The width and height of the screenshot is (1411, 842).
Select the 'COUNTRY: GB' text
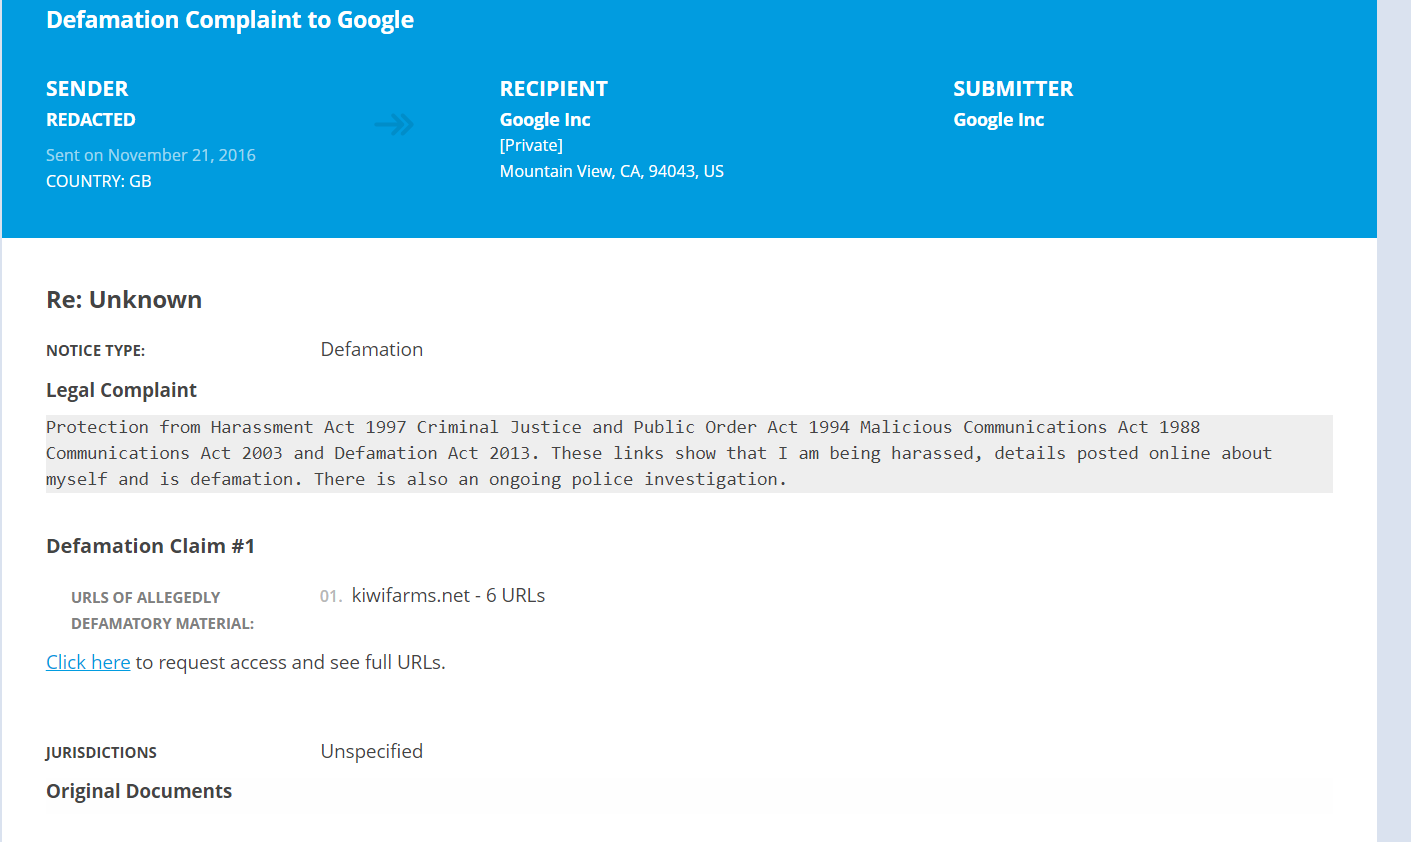[x=99, y=181]
